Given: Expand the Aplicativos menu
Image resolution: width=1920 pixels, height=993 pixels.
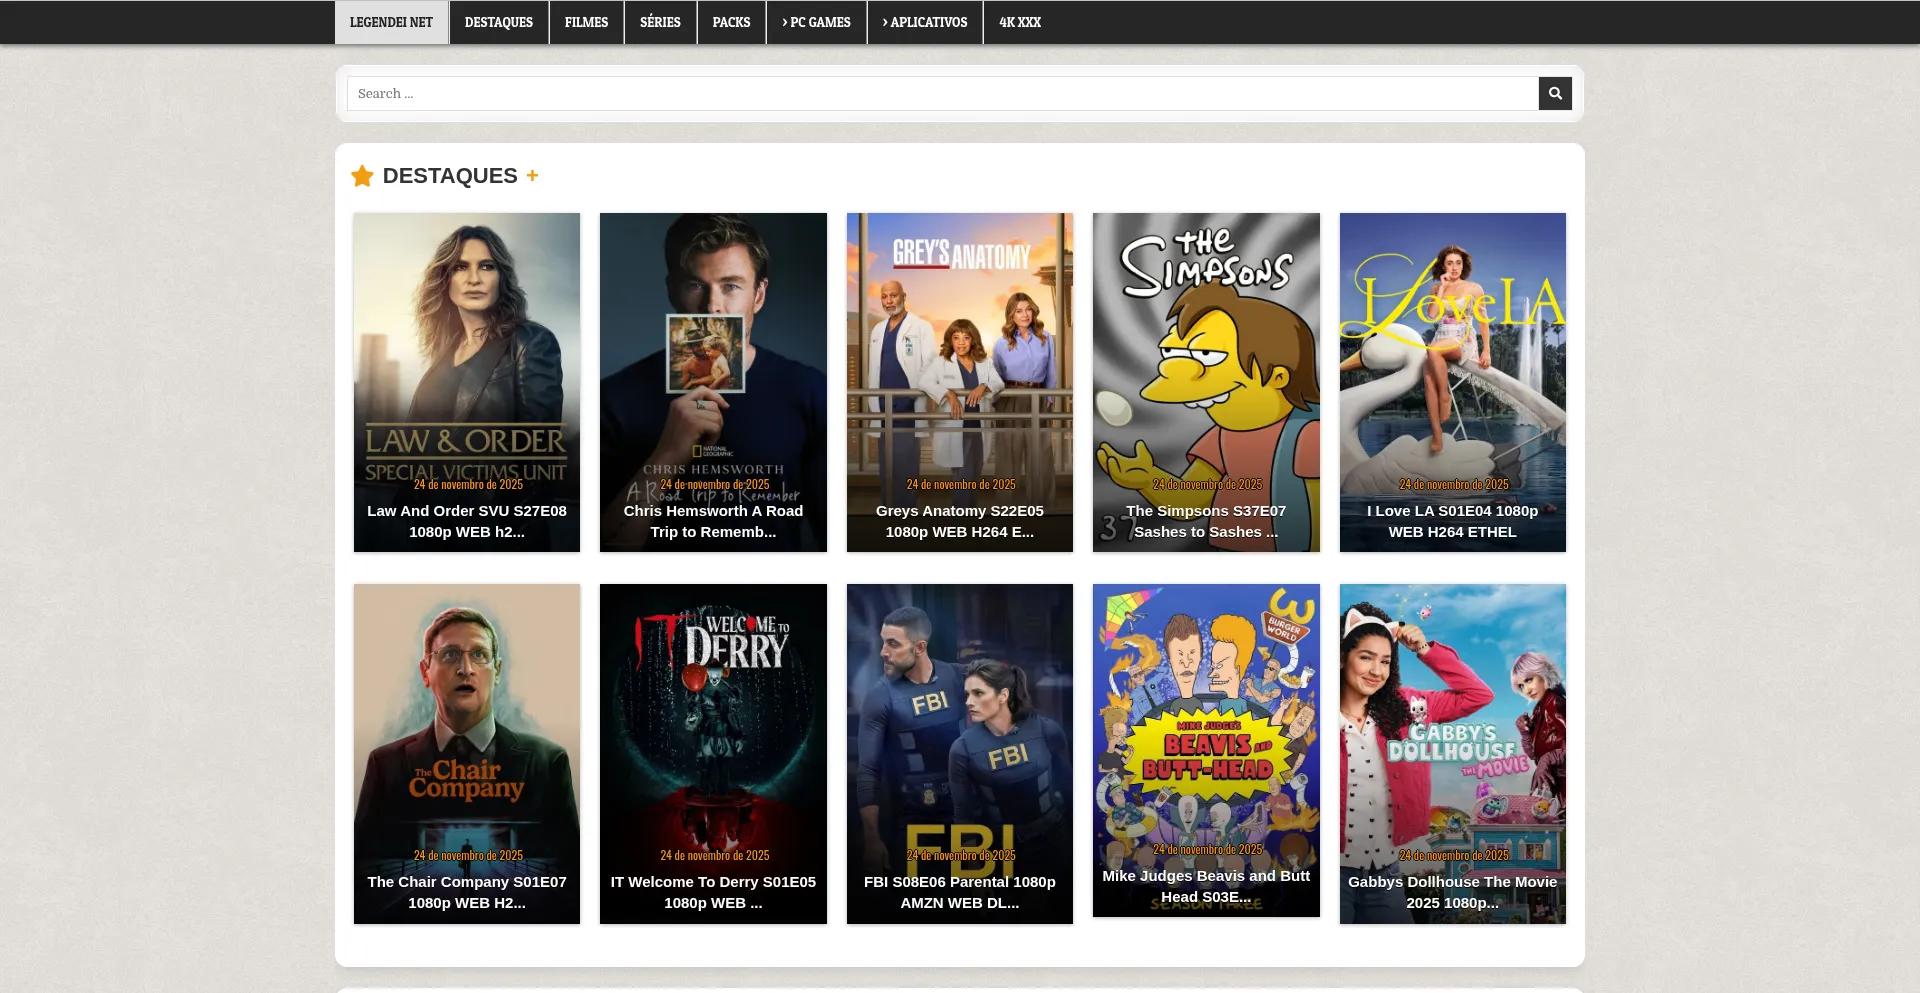Looking at the screenshot, I should [x=925, y=22].
